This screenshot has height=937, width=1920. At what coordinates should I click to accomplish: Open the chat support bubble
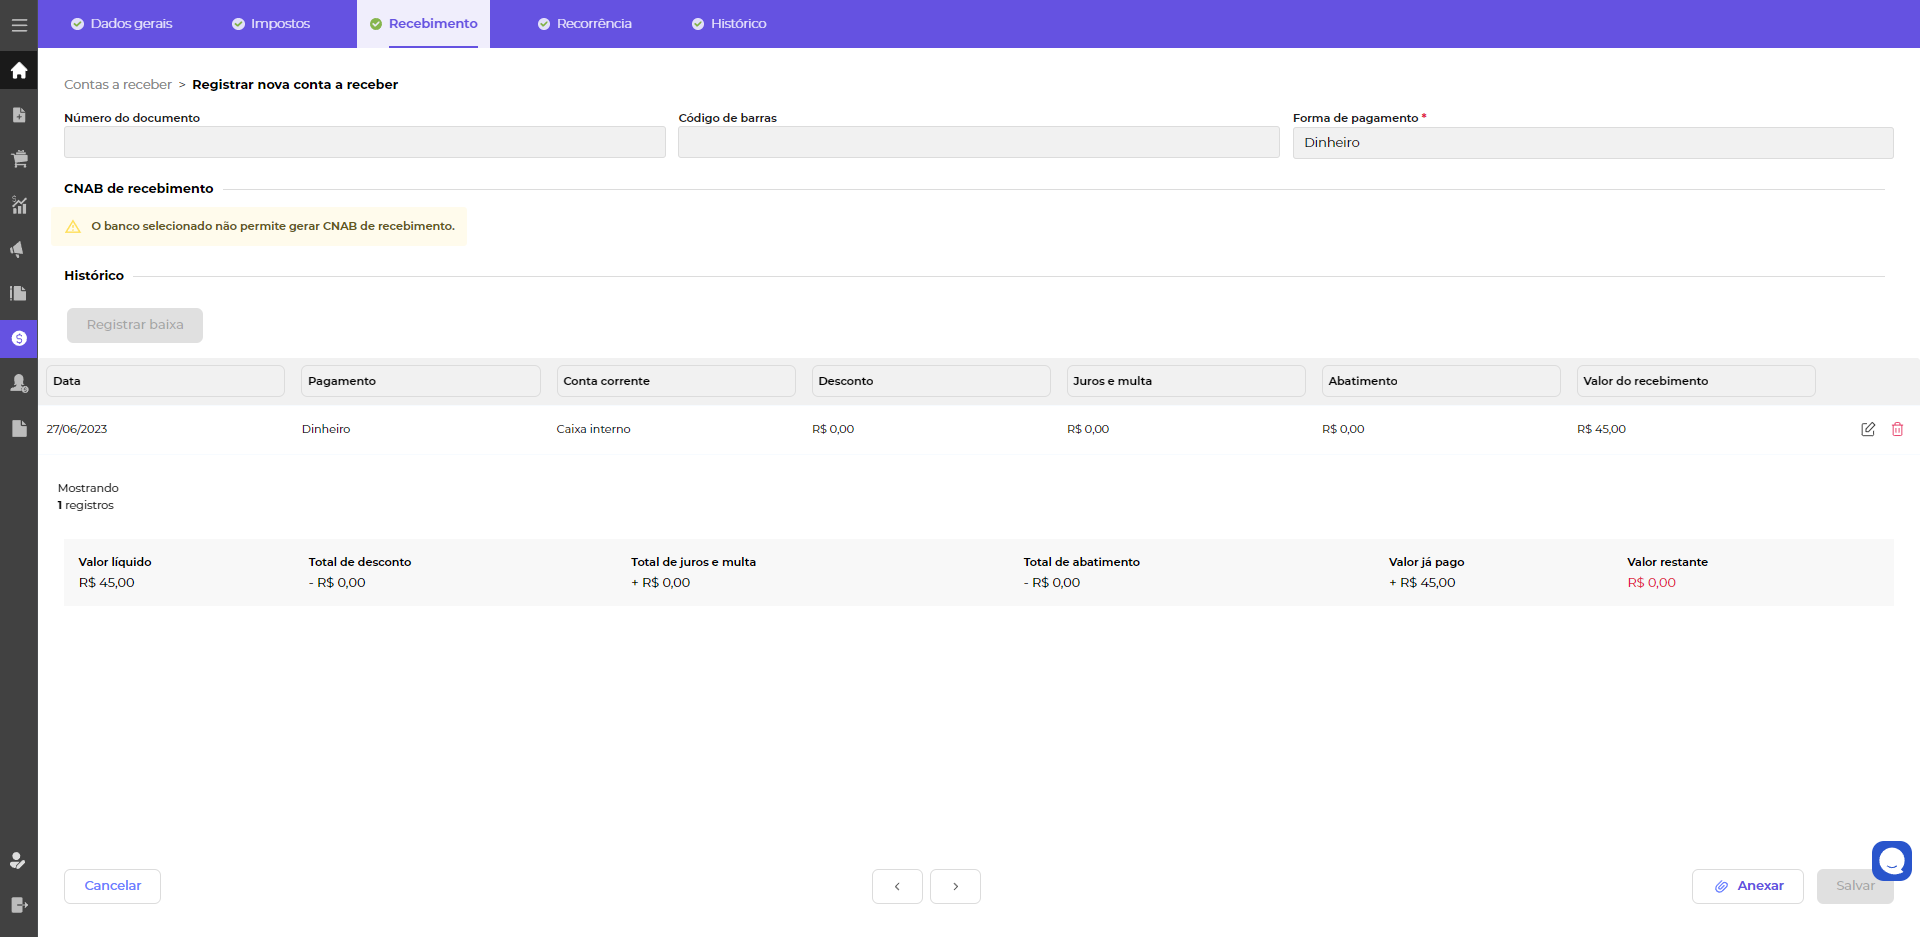[1891, 860]
